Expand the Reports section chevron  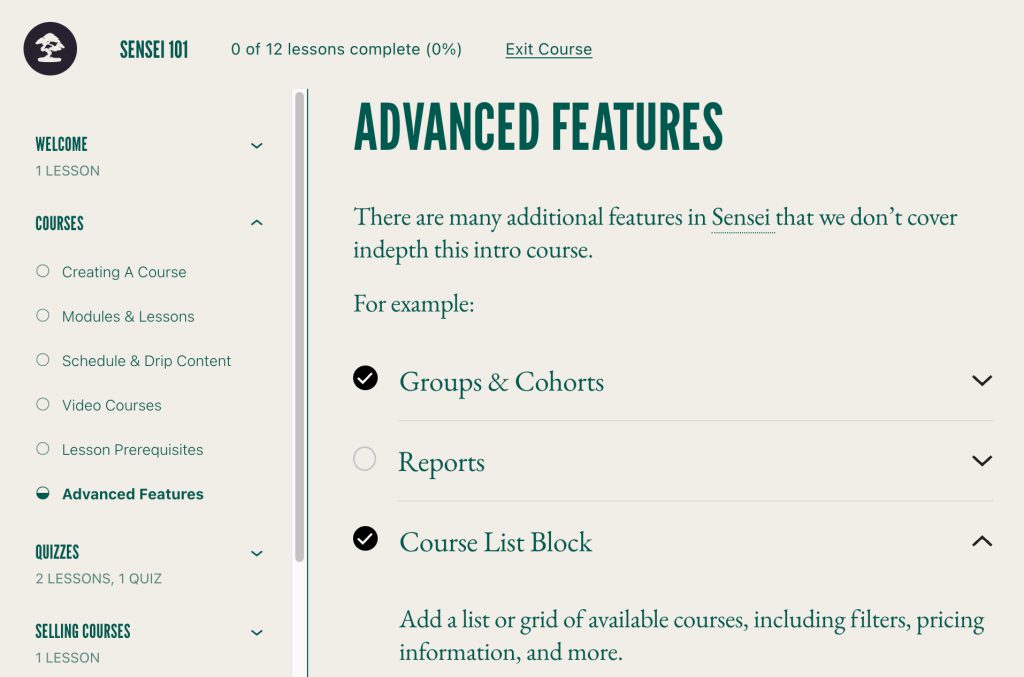(x=982, y=461)
